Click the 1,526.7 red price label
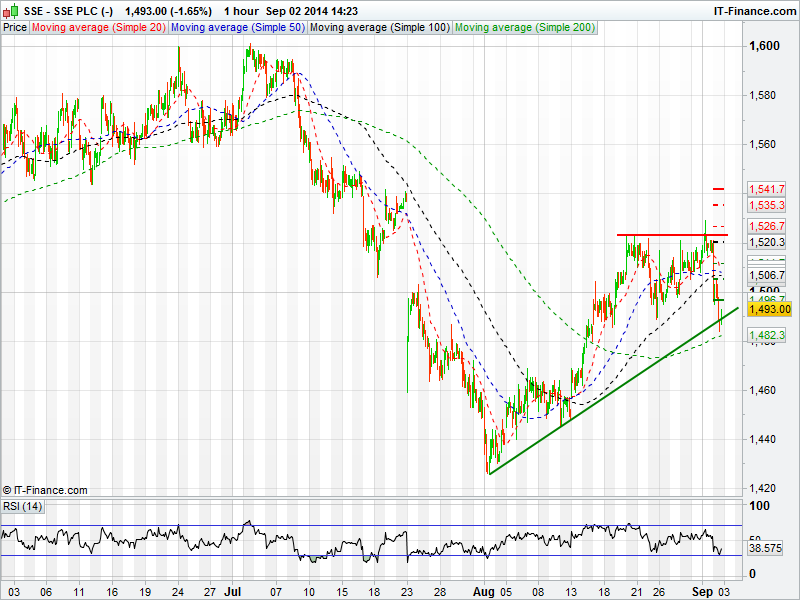Screen dimensions: 800x600 pyautogui.click(x=766, y=226)
